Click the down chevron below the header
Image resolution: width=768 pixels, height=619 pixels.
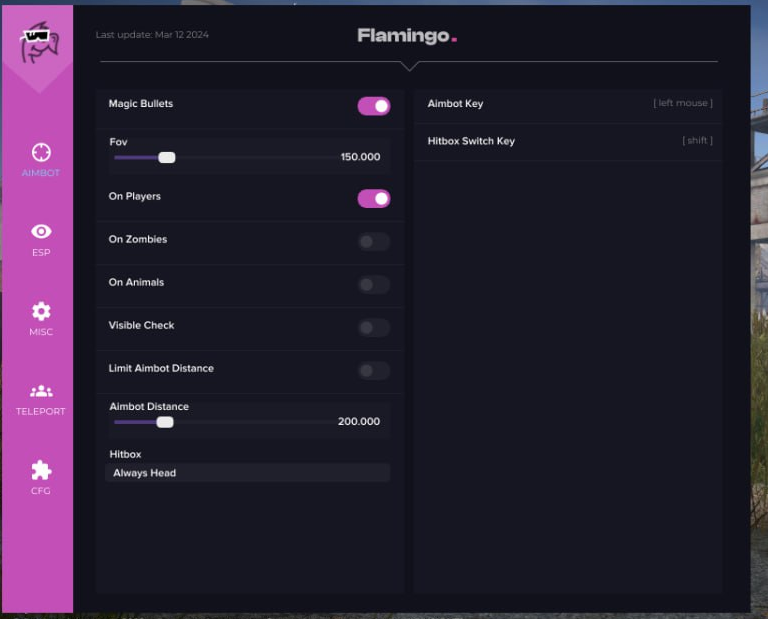[x=408, y=66]
